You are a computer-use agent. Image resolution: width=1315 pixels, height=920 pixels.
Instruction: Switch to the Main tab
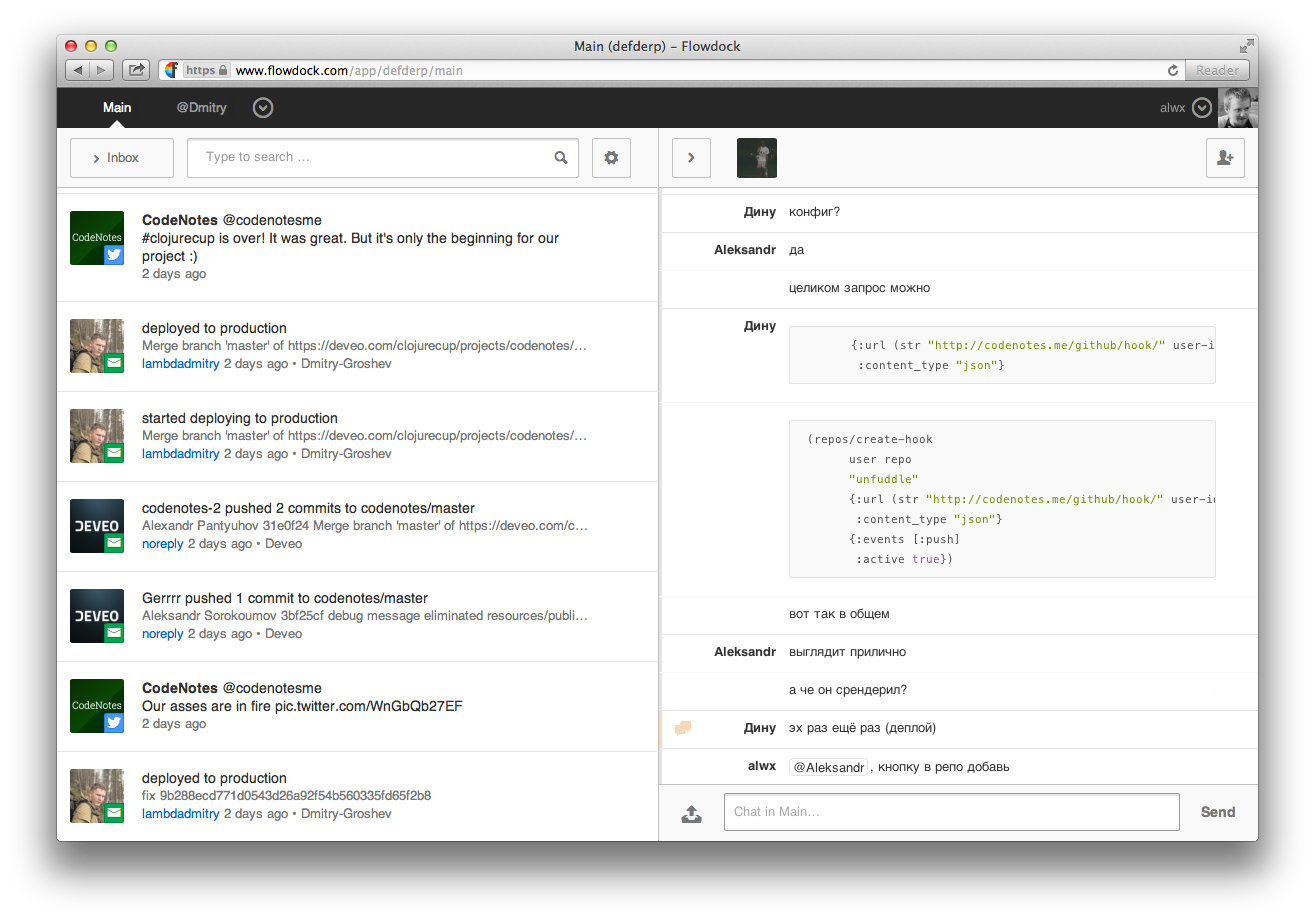point(117,108)
